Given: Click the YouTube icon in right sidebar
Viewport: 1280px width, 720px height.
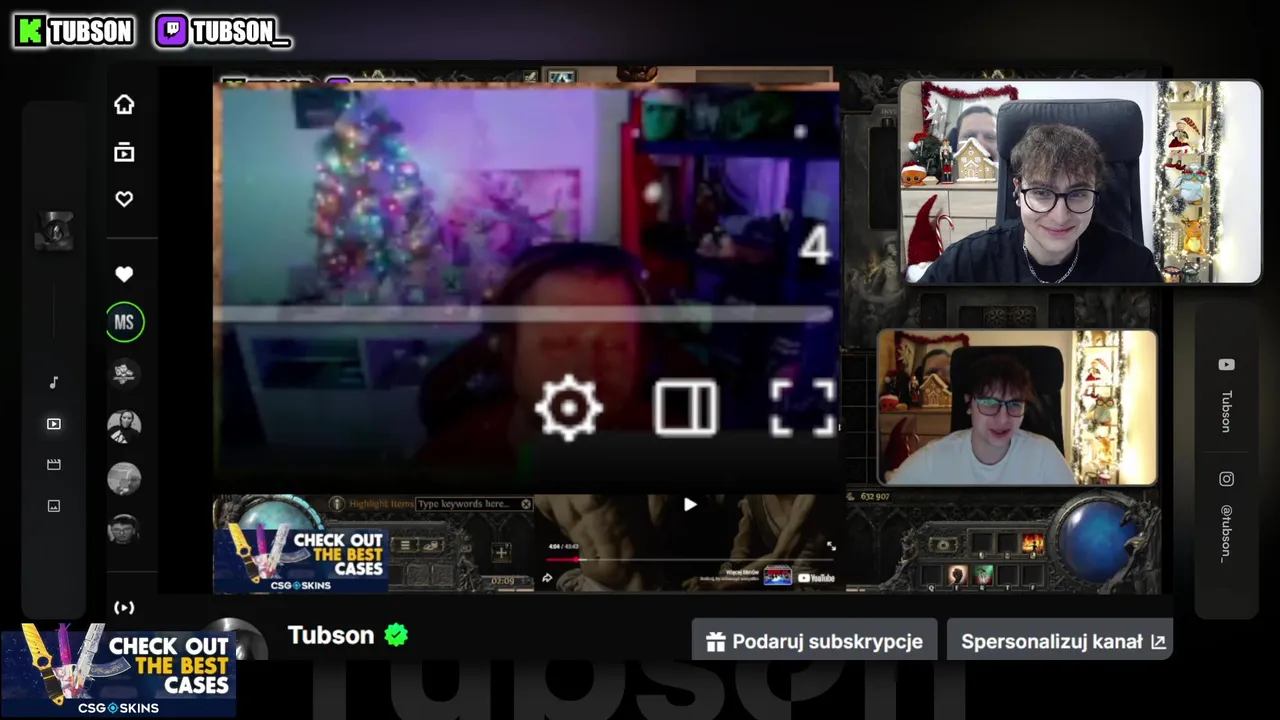Looking at the screenshot, I should 1226,365.
